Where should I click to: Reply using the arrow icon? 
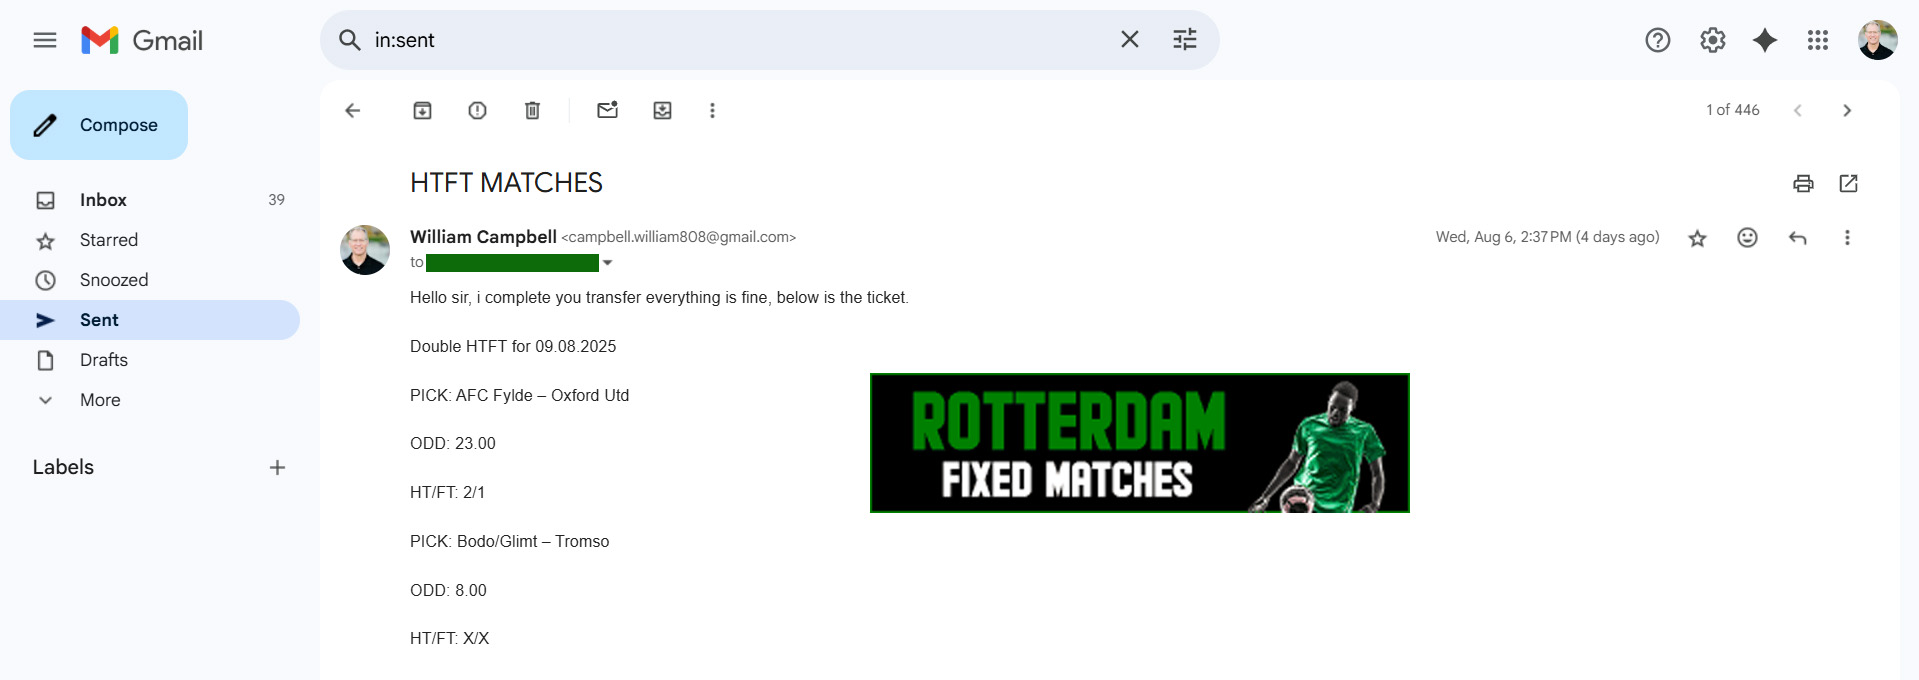[x=1797, y=237]
